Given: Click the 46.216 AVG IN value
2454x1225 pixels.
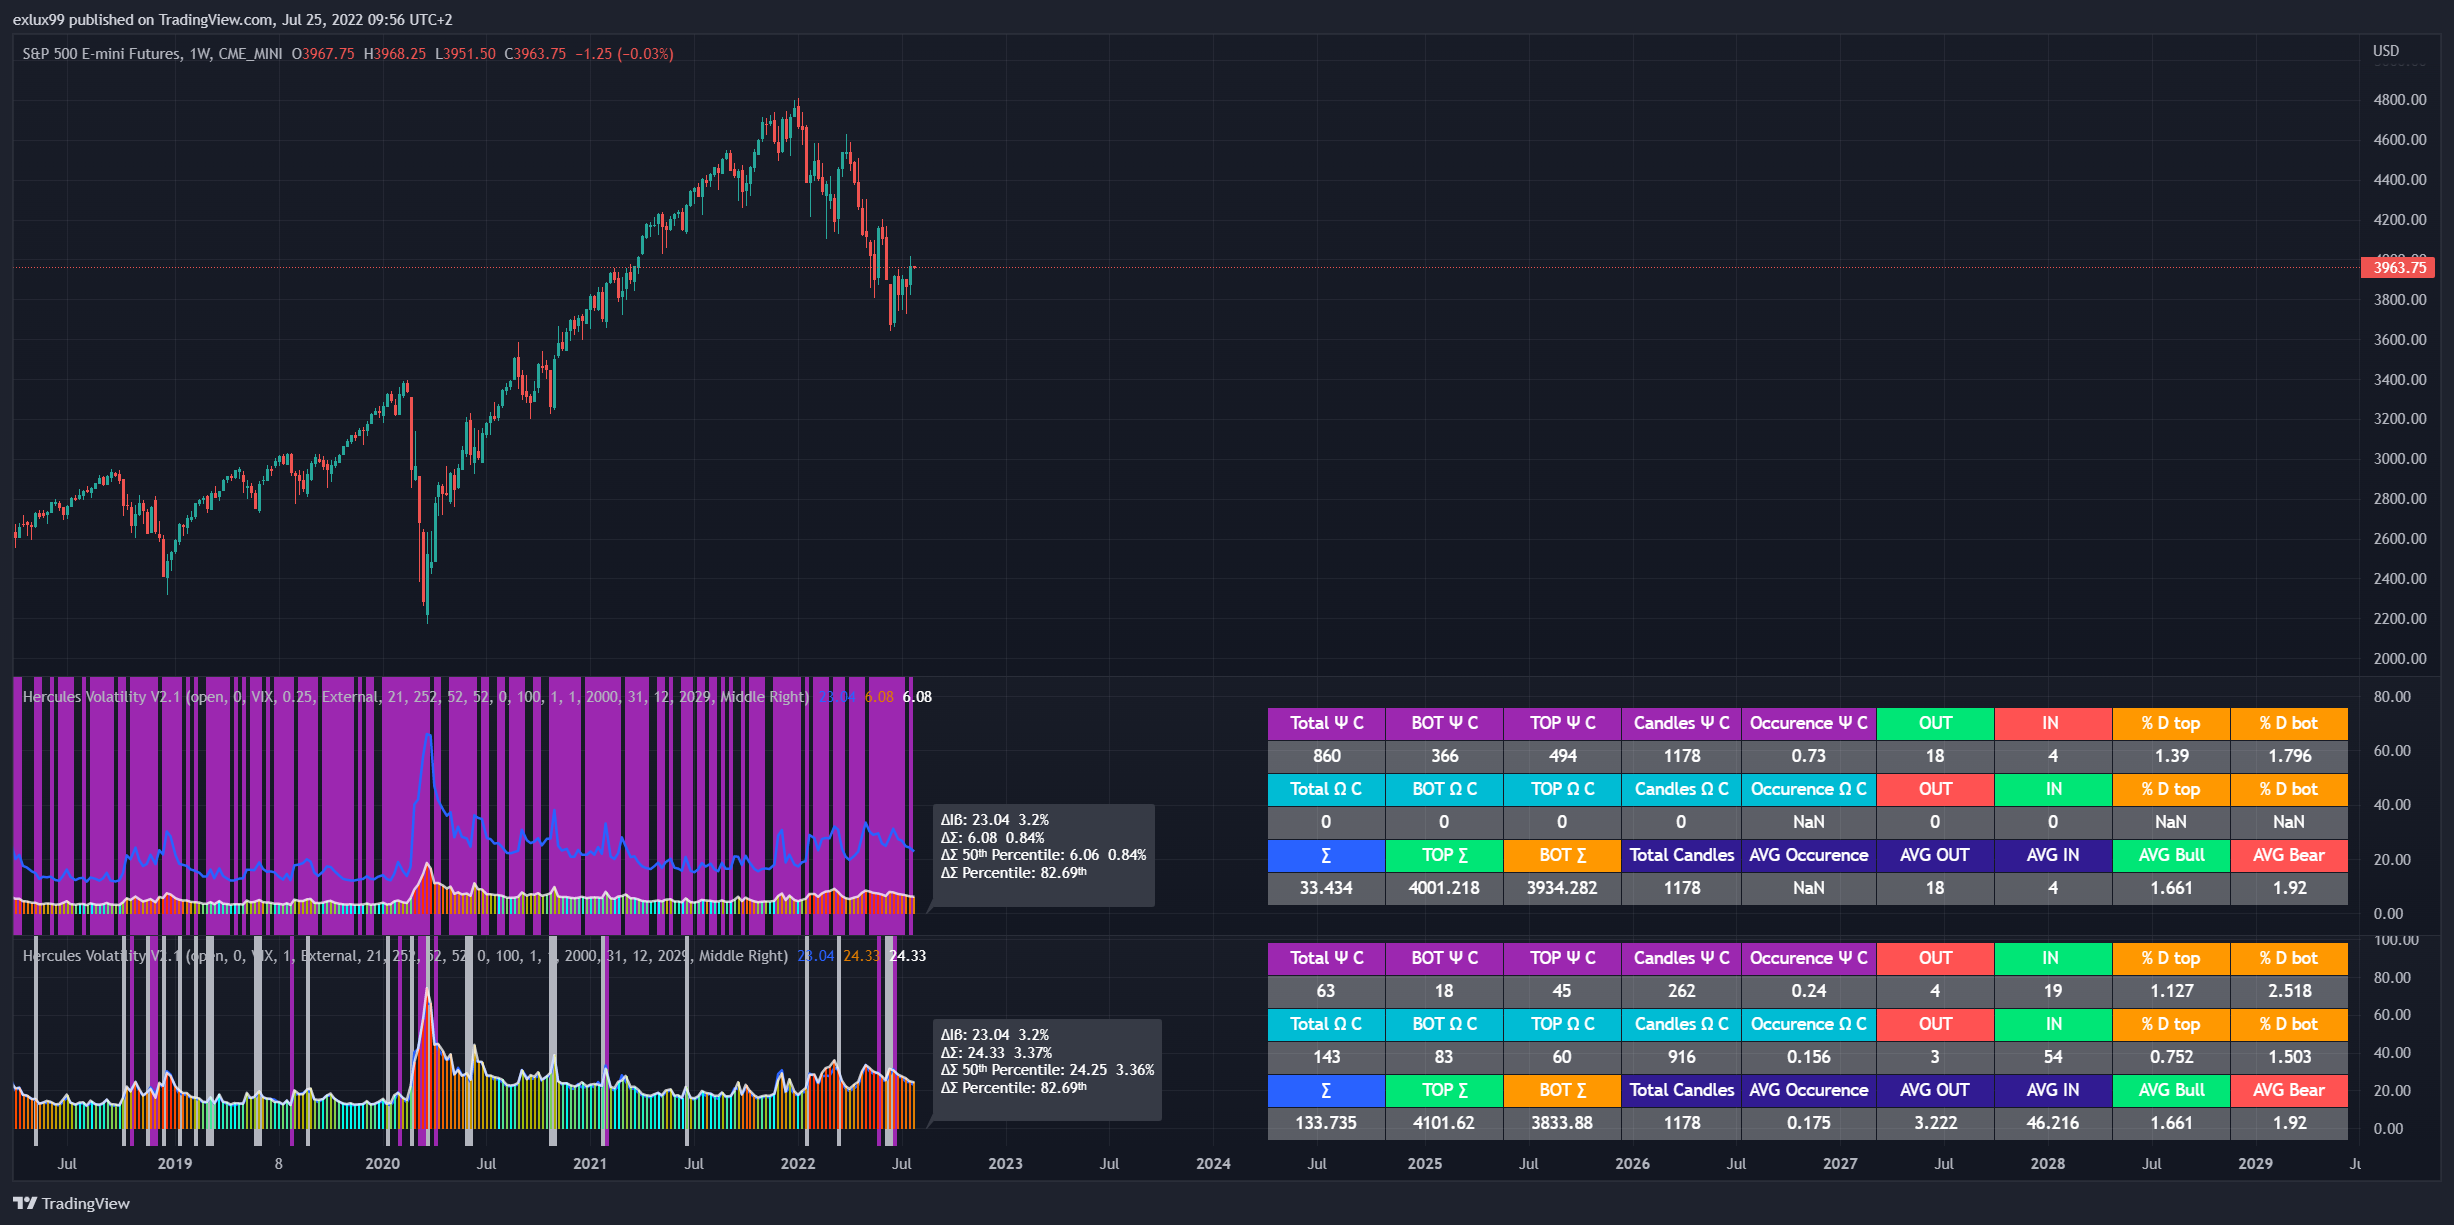Looking at the screenshot, I should tap(2052, 1123).
